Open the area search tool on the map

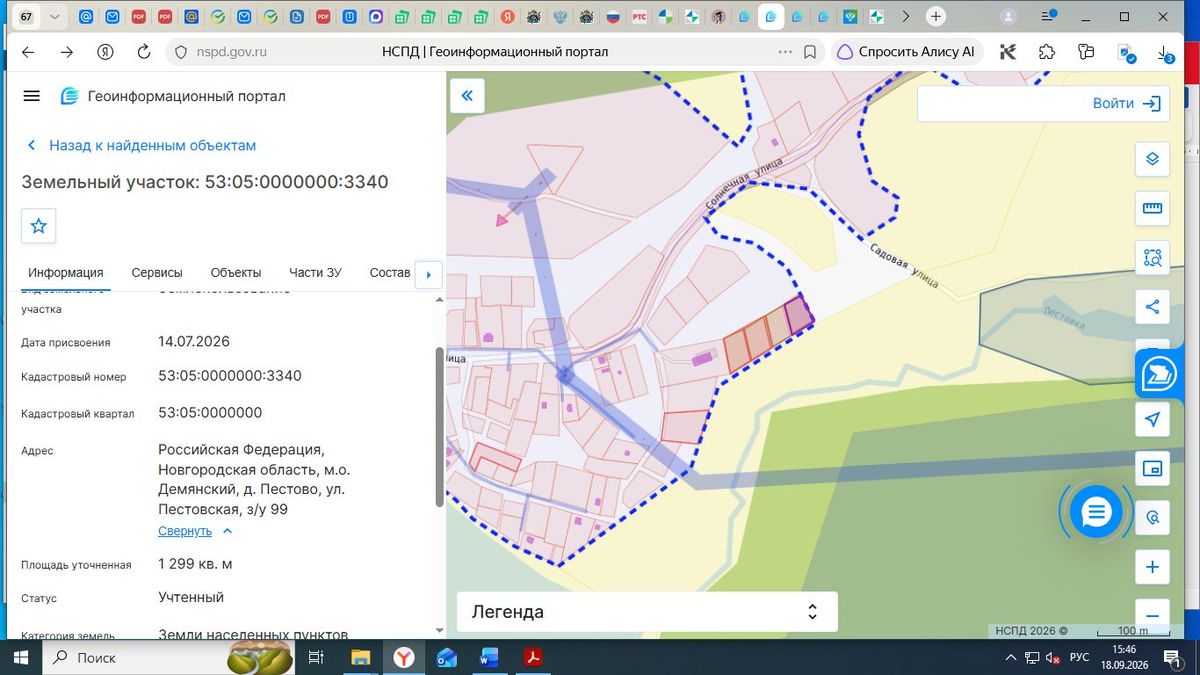[x=1152, y=258]
